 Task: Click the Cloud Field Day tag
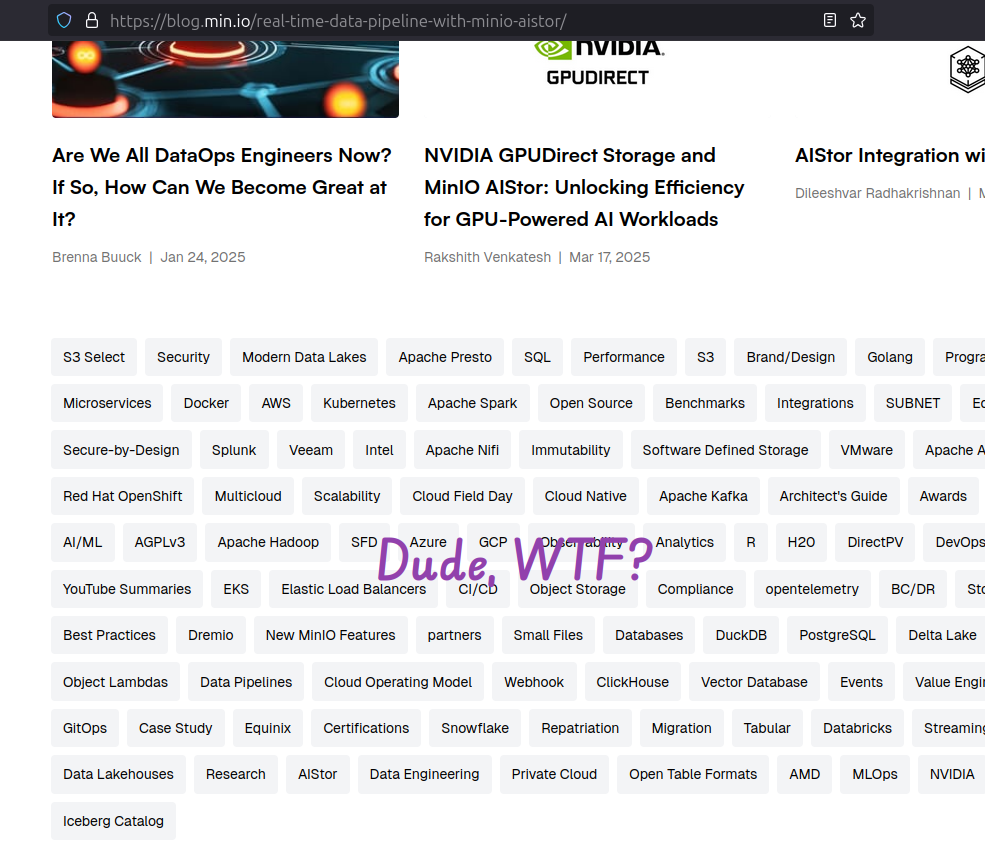(x=462, y=496)
